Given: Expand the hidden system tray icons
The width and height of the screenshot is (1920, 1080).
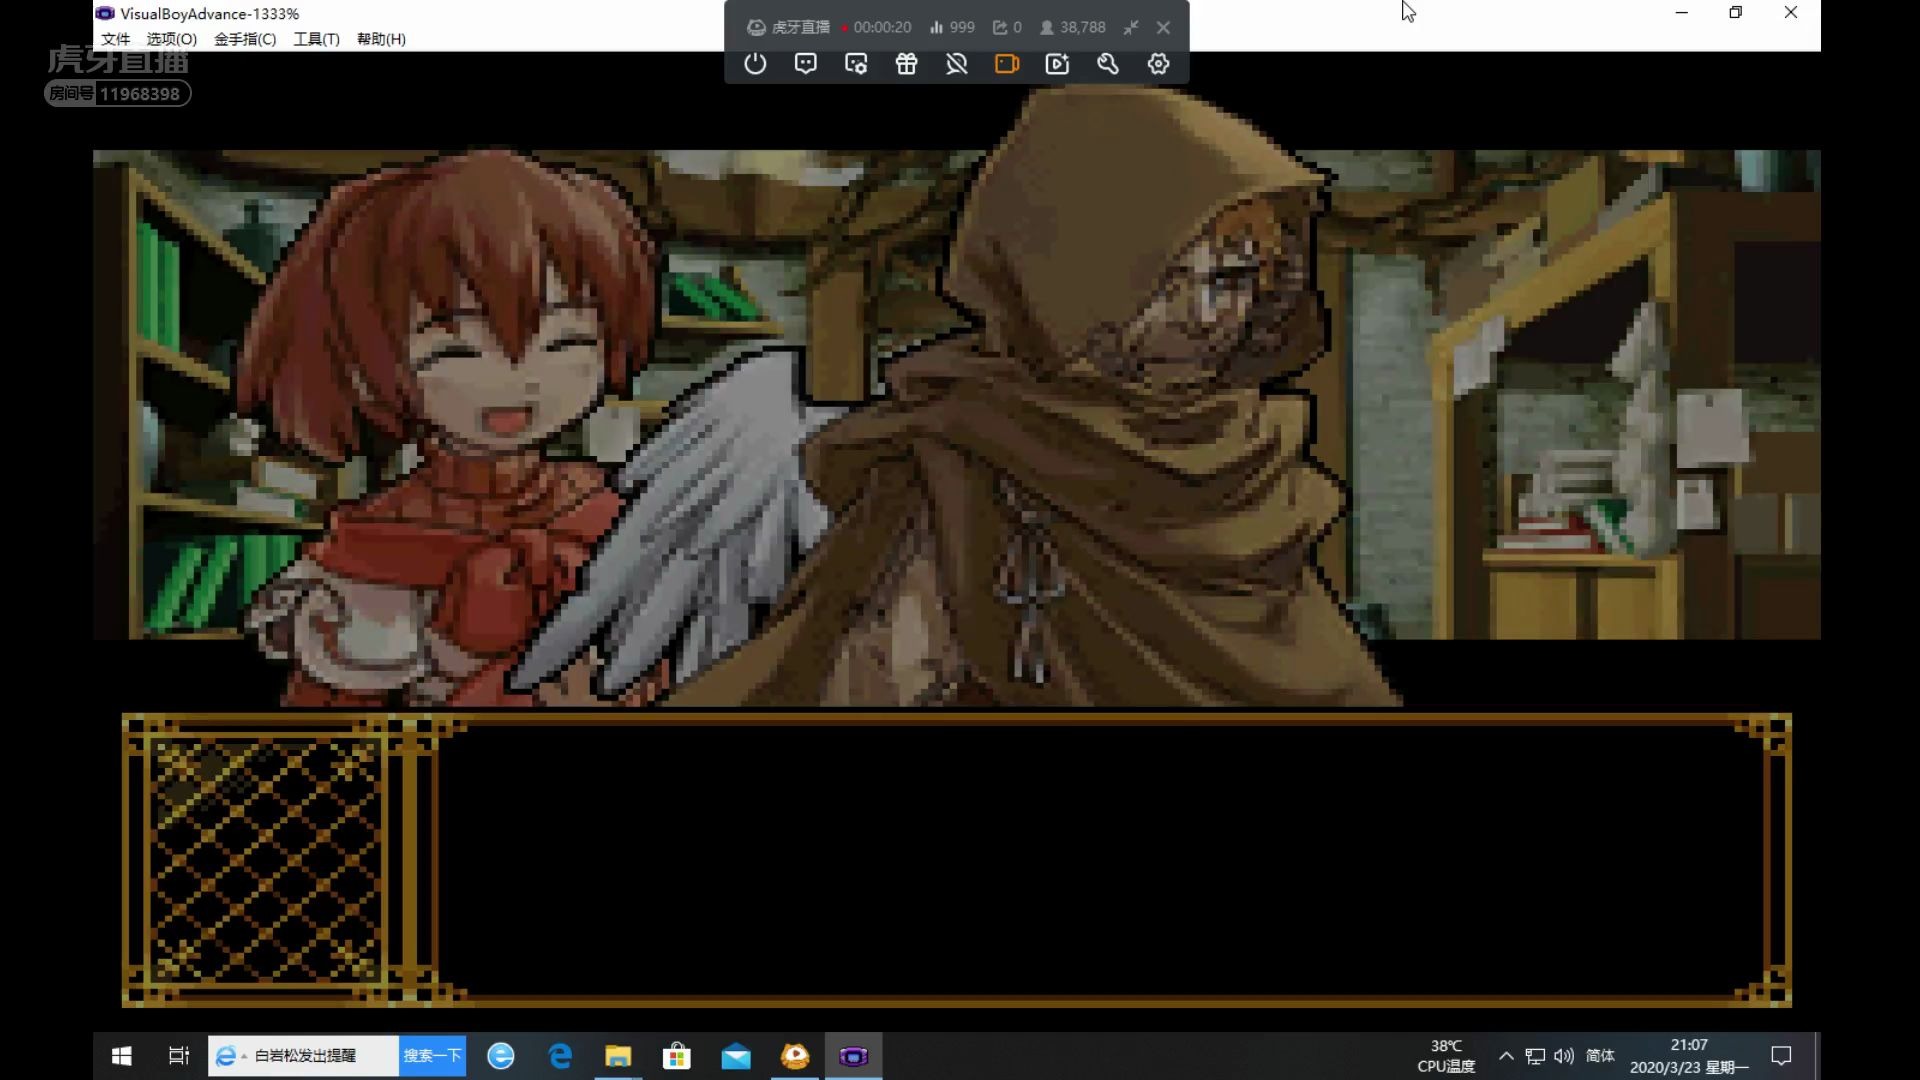Looking at the screenshot, I should point(1506,1056).
